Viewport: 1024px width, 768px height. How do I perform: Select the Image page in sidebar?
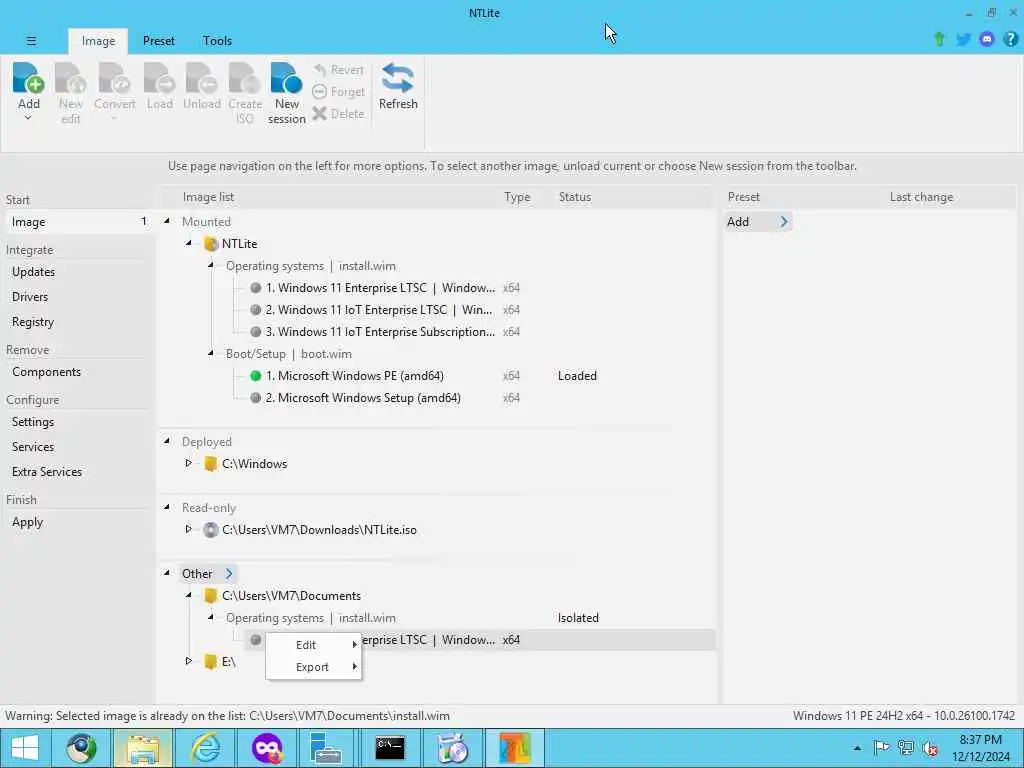click(78, 222)
